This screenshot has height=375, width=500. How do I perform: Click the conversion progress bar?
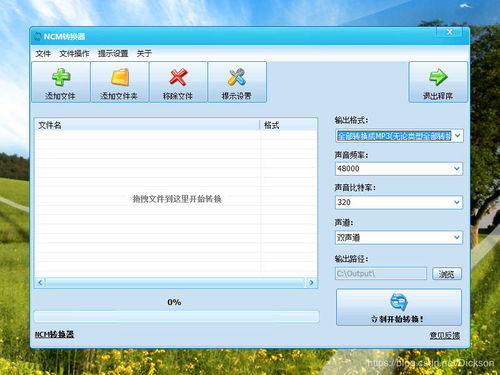point(176,316)
